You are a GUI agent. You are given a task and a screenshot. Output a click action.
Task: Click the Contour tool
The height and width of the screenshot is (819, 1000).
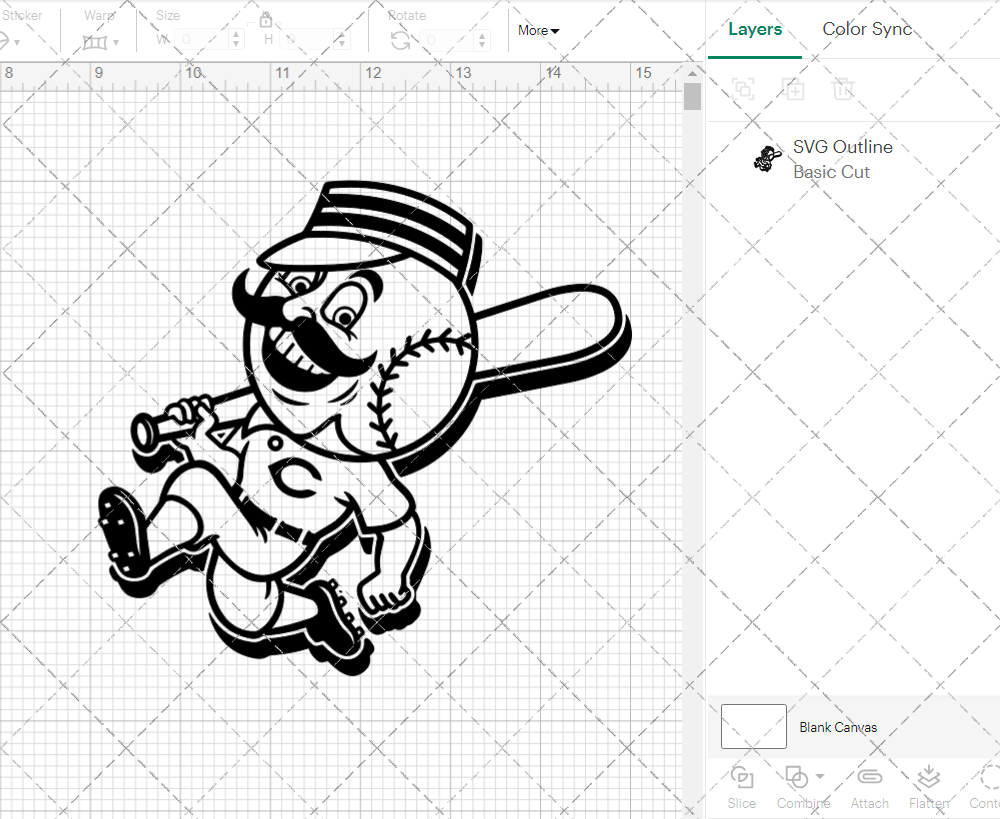pos(985,788)
